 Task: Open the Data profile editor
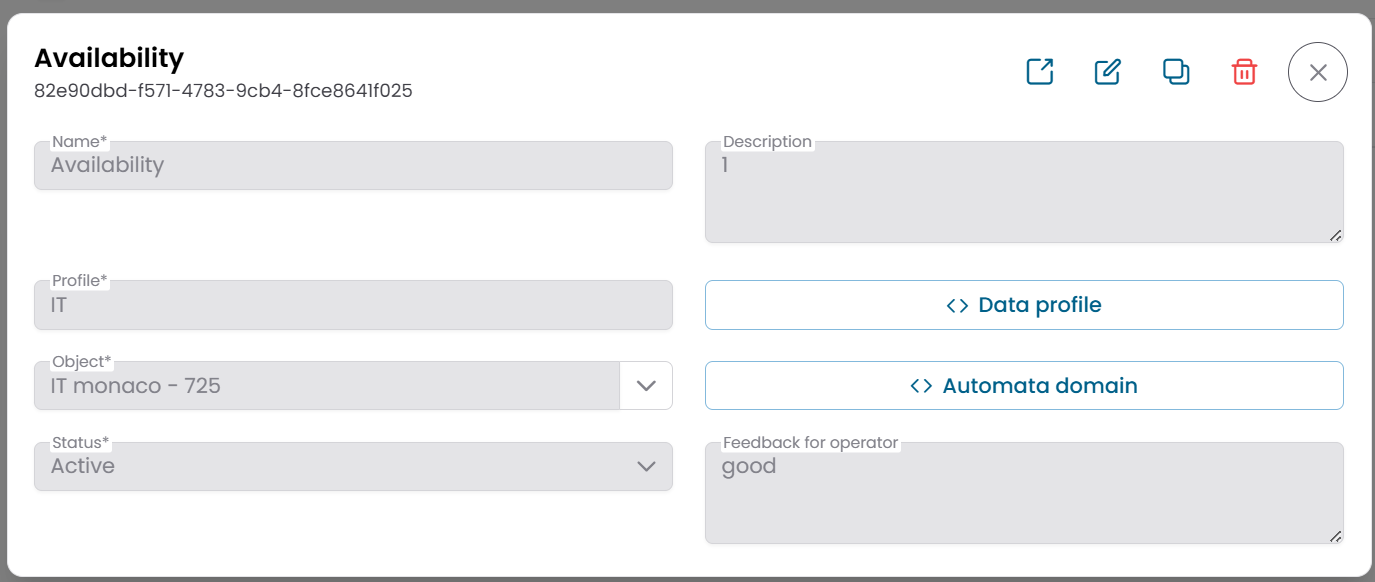tap(1024, 304)
